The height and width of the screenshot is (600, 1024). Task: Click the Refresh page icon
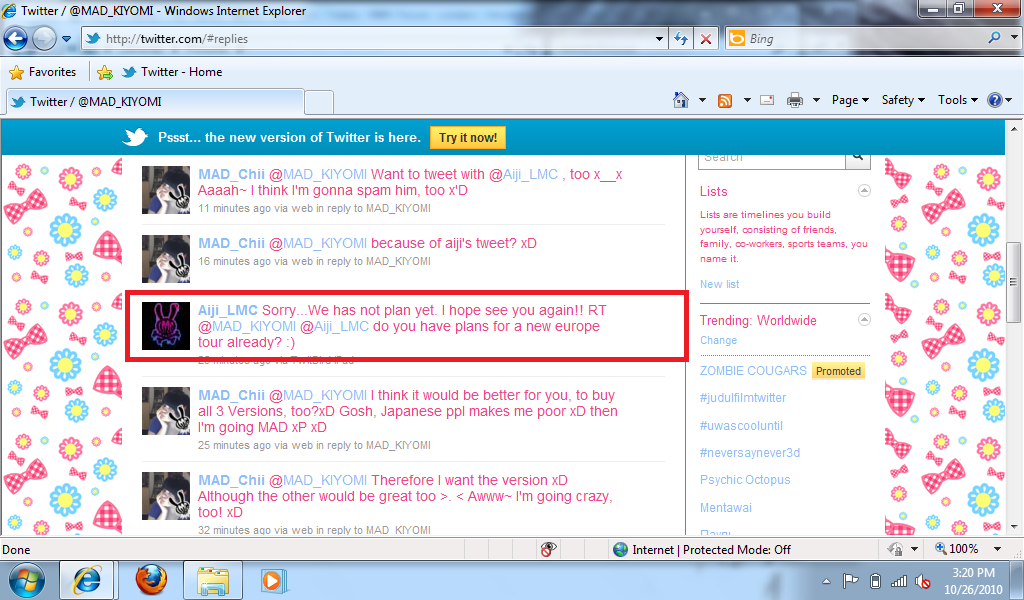point(681,39)
